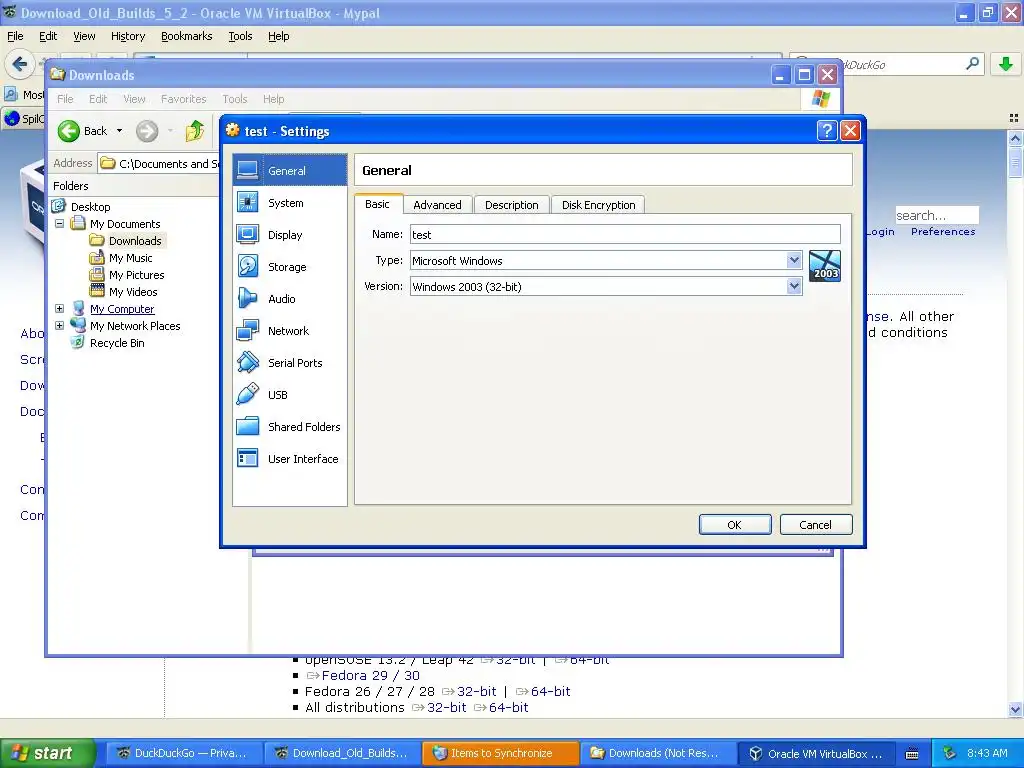This screenshot has height=768, width=1024.
Task: Select My Music in the Folders tree
Action: click(x=130, y=258)
